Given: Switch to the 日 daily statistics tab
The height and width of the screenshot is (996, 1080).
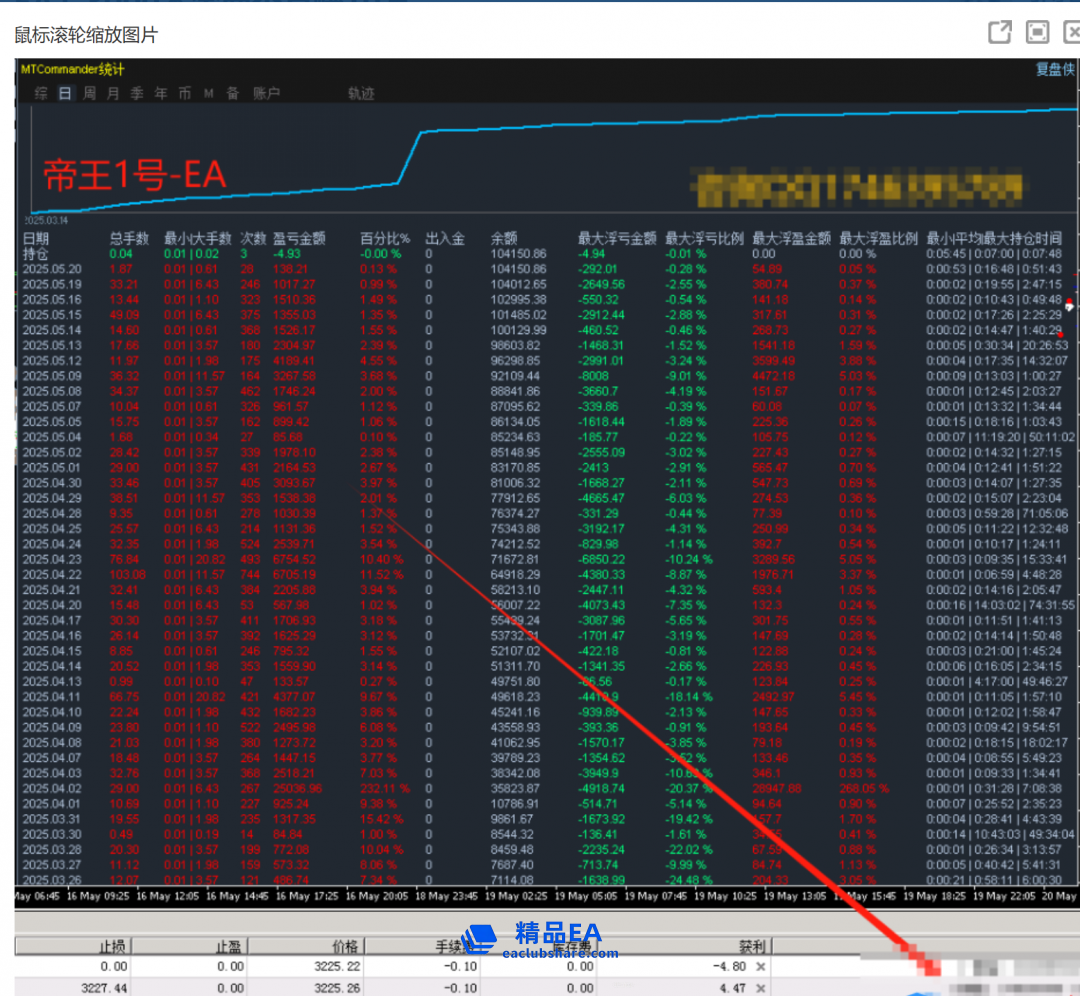Looking at the screenshot, I should [65, 93].
